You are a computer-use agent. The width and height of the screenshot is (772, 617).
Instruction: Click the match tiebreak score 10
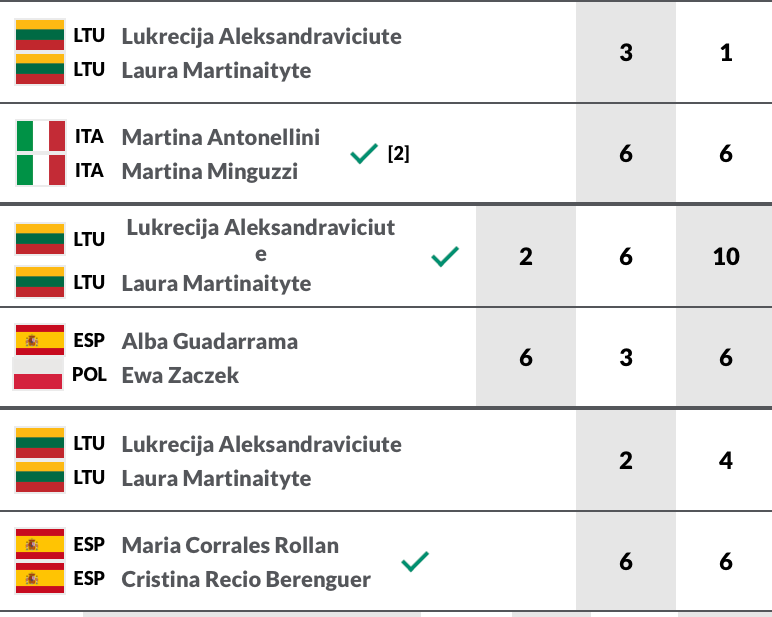coord(726,257)
